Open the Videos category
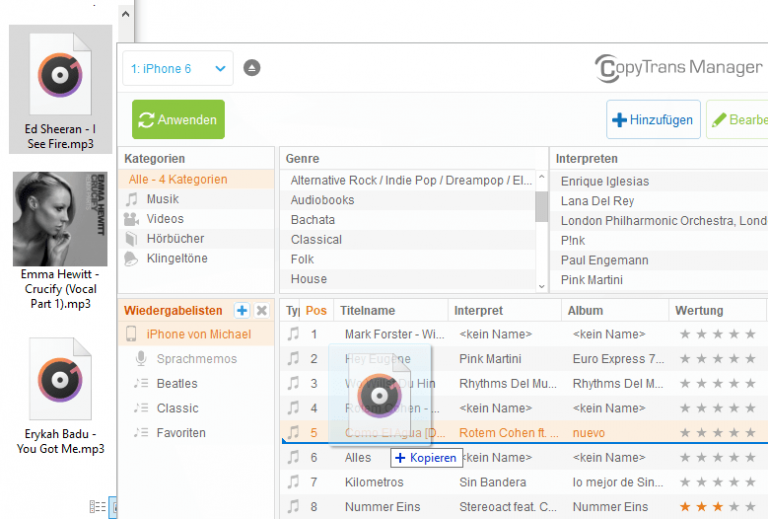The image size is (768, 519). pos(164,219)
